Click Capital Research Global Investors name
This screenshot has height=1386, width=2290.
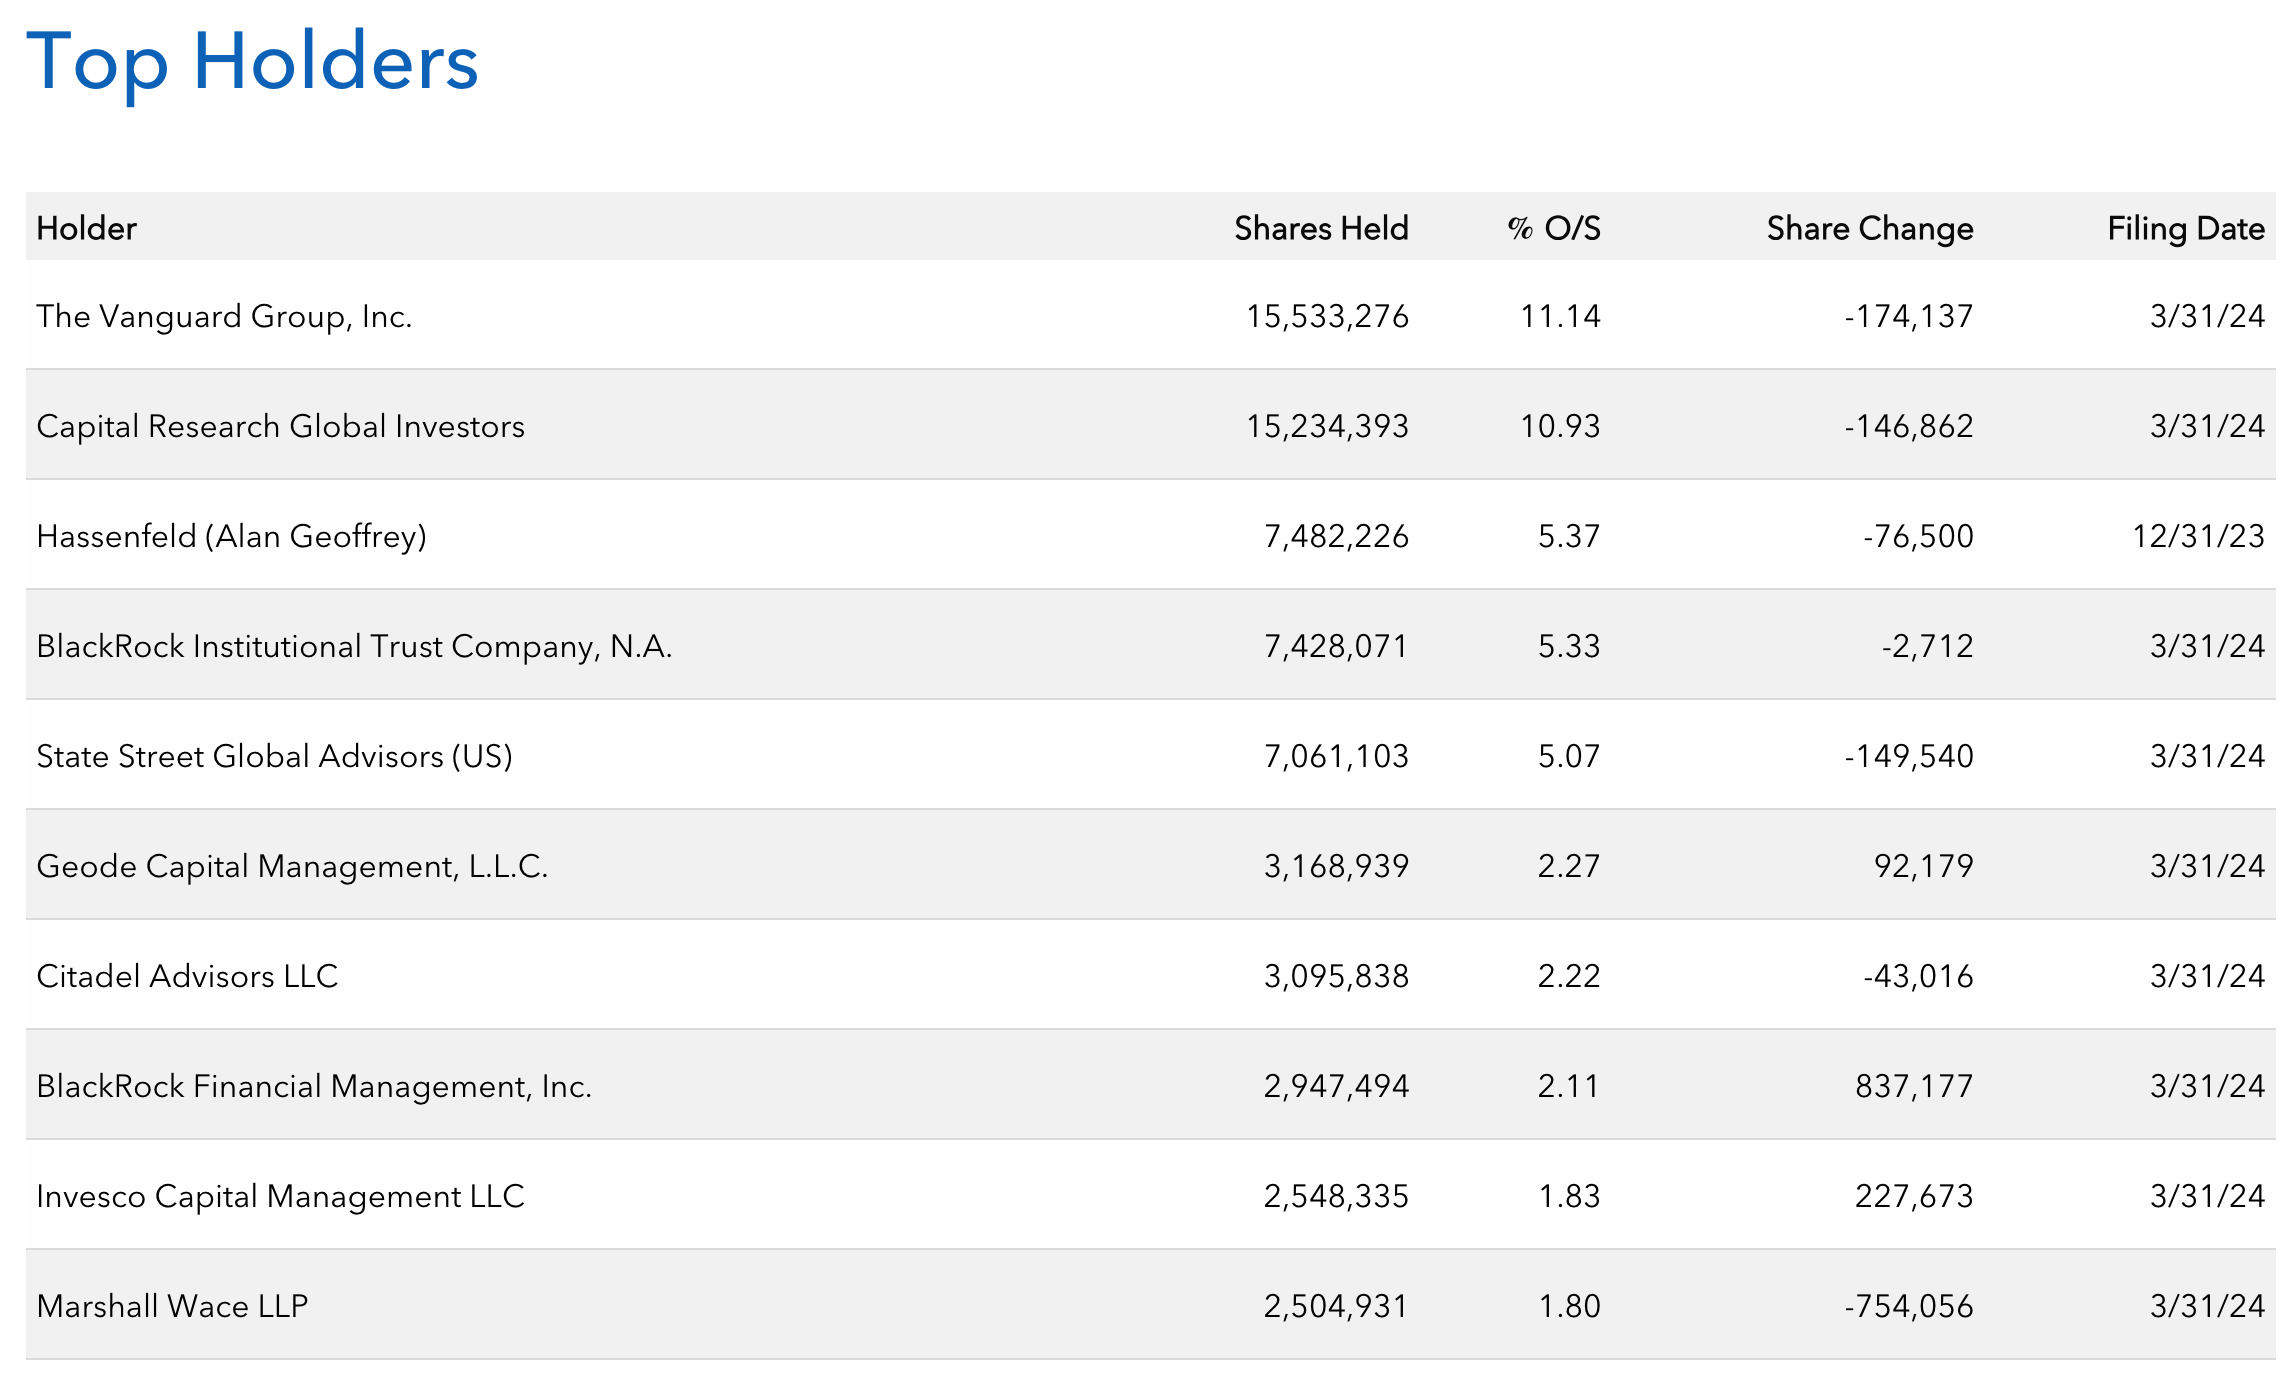[x=280, y=426]
